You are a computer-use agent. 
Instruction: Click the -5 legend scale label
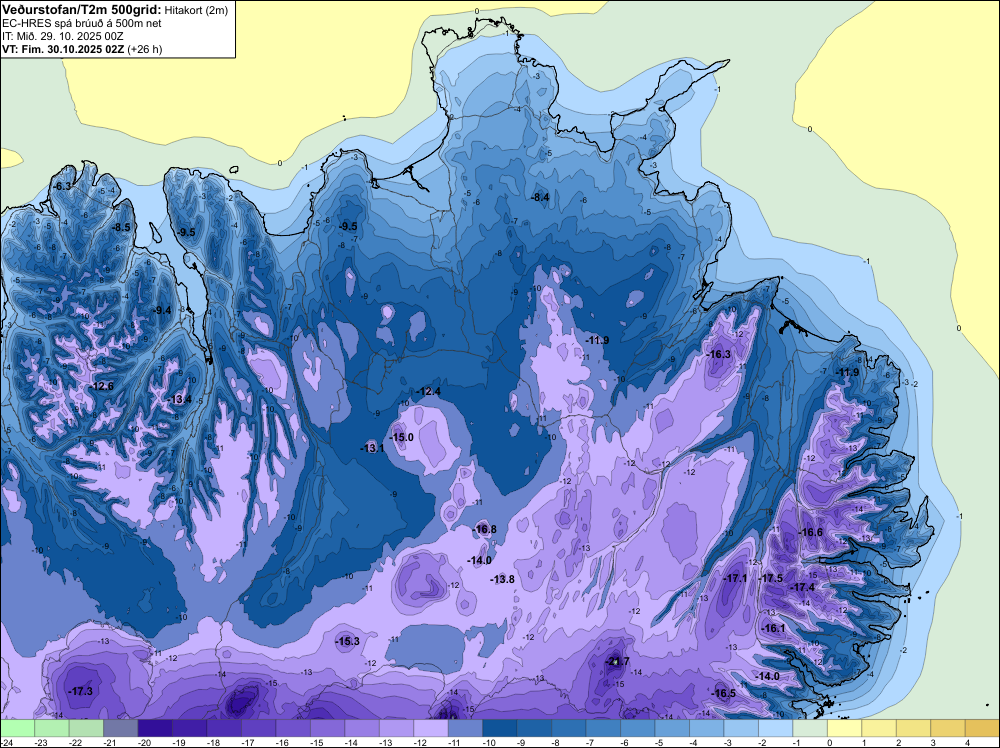(x=661, y=742)
